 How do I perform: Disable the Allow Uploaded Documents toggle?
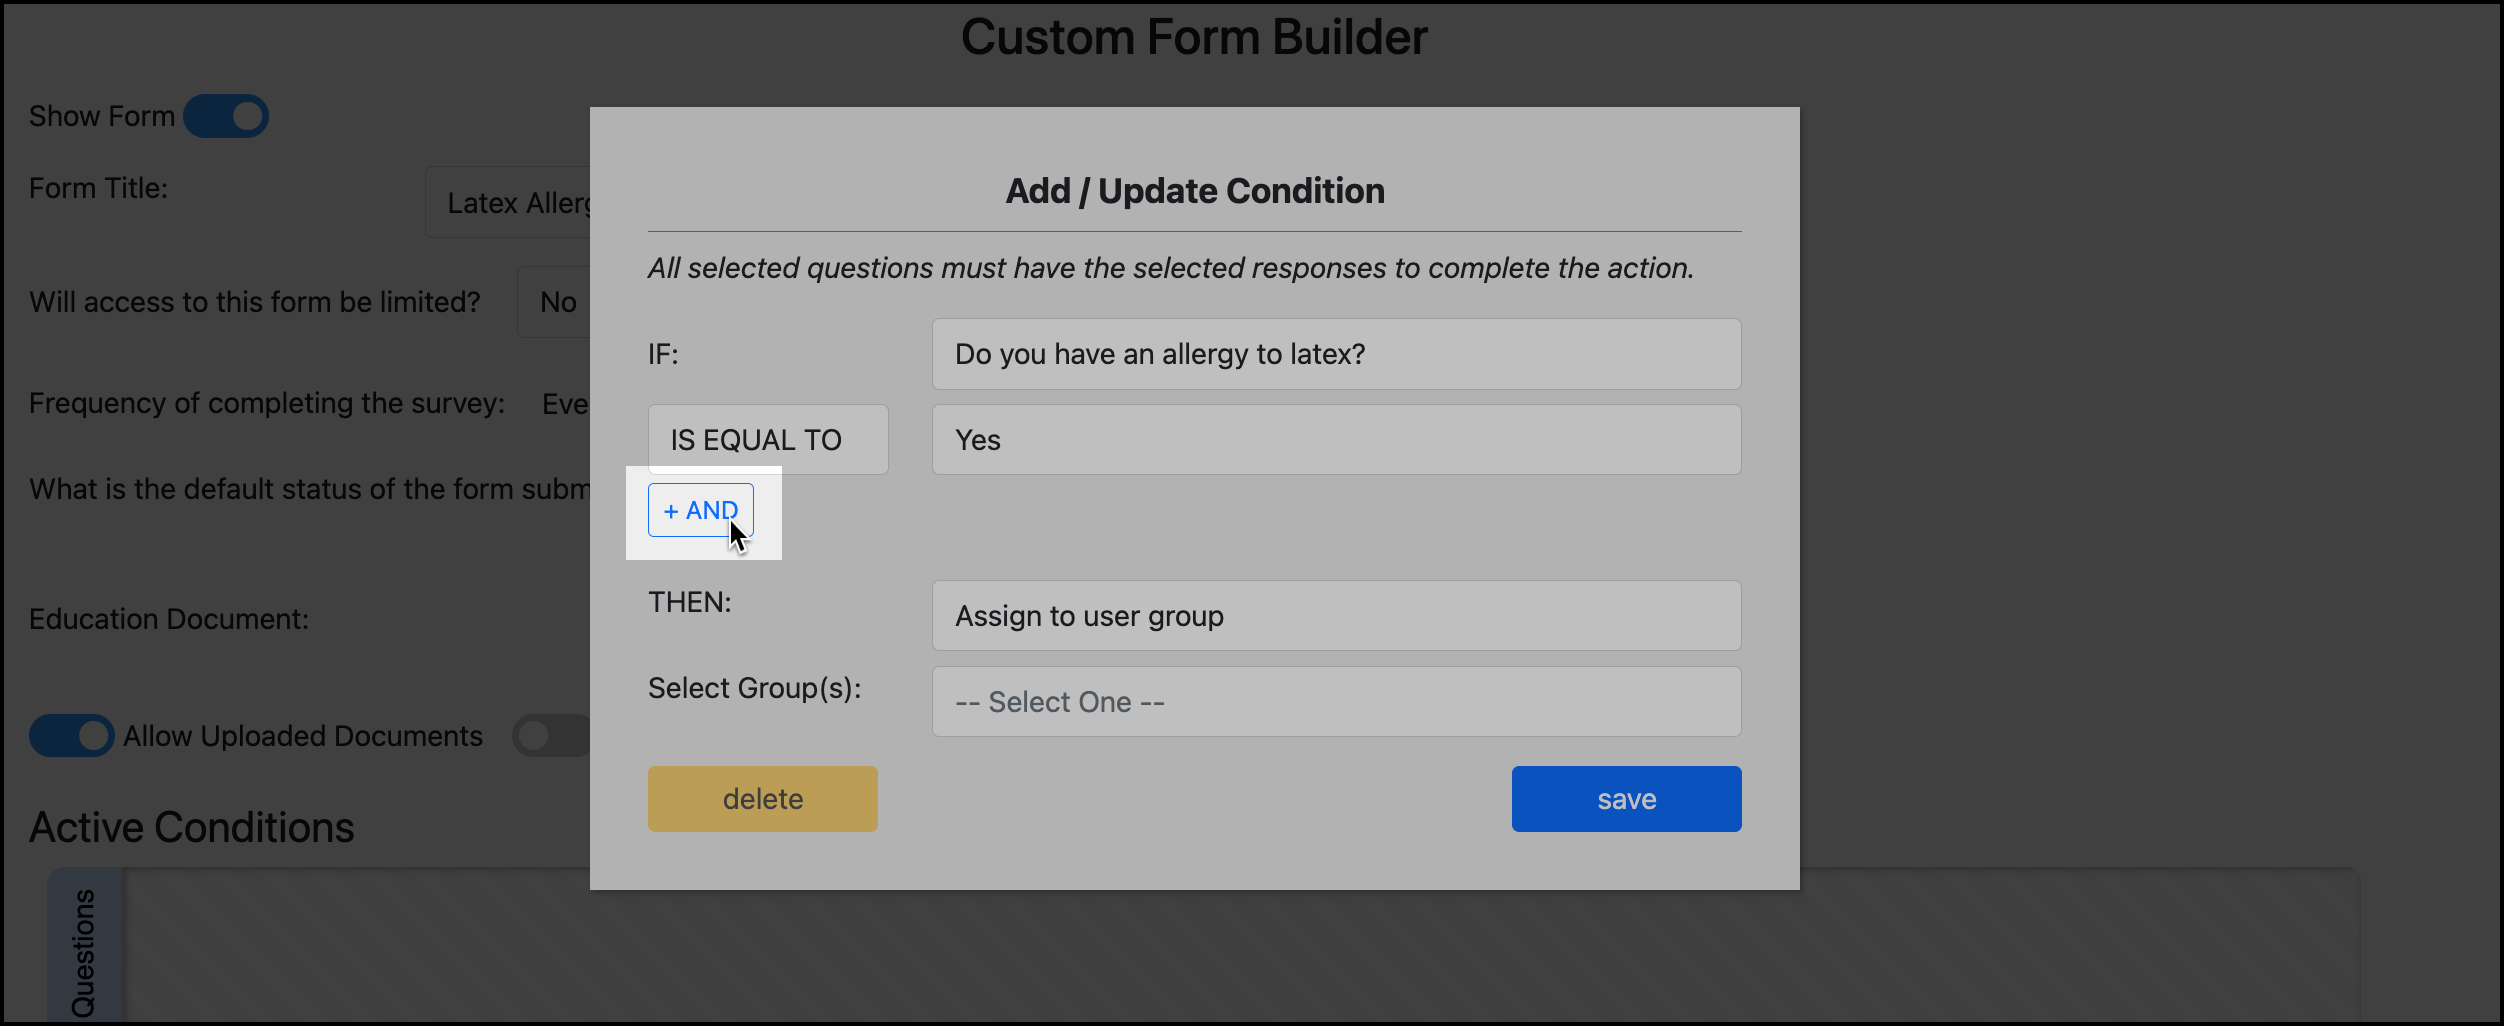pyautogui.click(x=70, y=735)
